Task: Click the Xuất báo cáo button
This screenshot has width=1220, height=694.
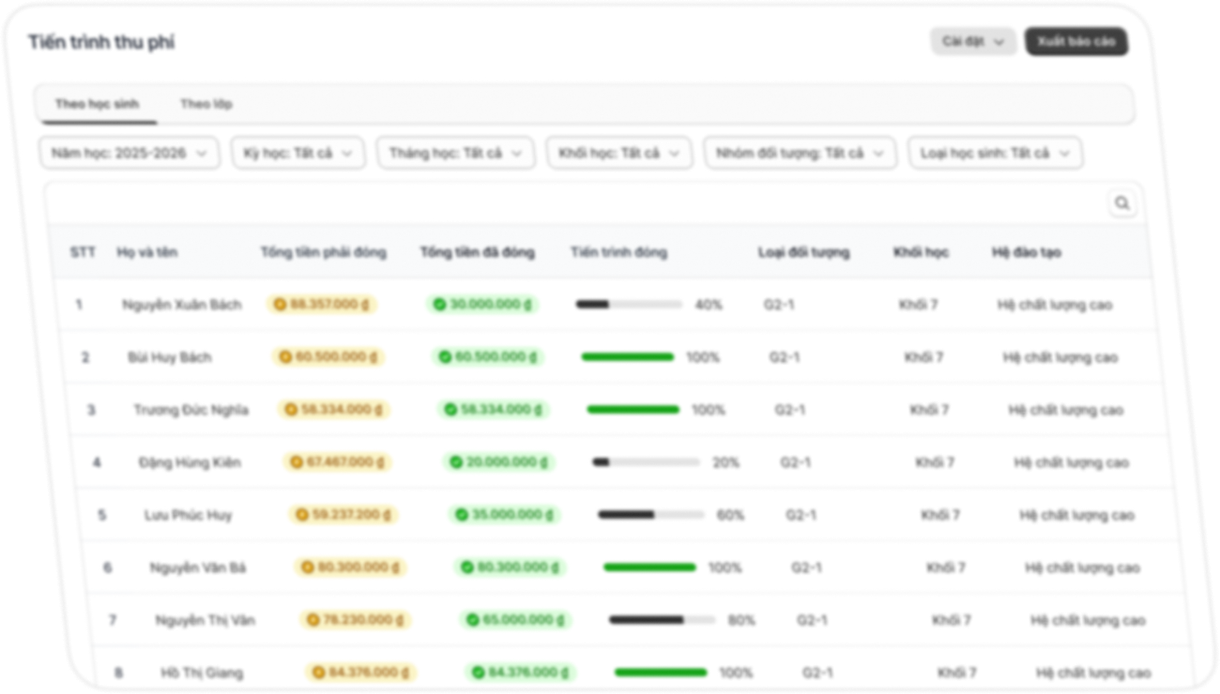Action: (1076, 42)
